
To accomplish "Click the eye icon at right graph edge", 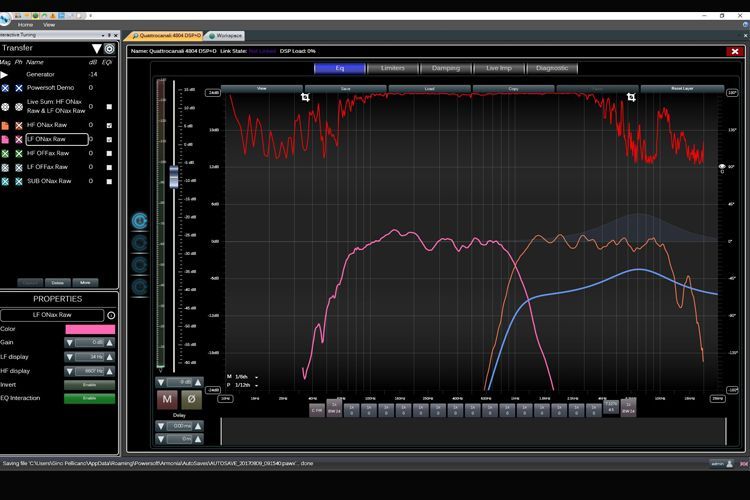I will click(722, 170).
